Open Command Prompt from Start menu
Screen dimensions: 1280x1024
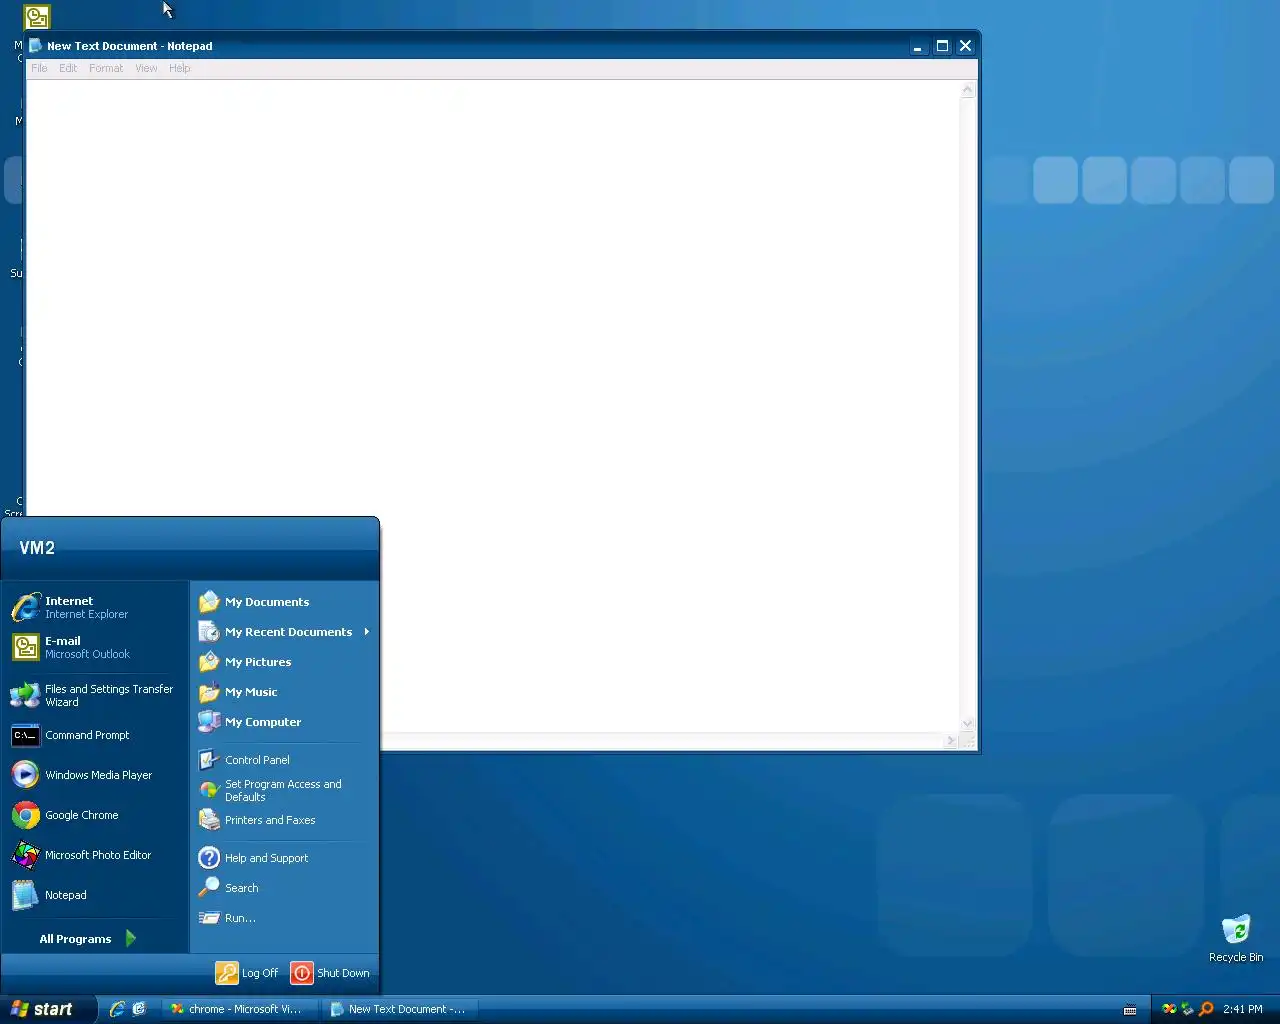click(x=95, y=735)
